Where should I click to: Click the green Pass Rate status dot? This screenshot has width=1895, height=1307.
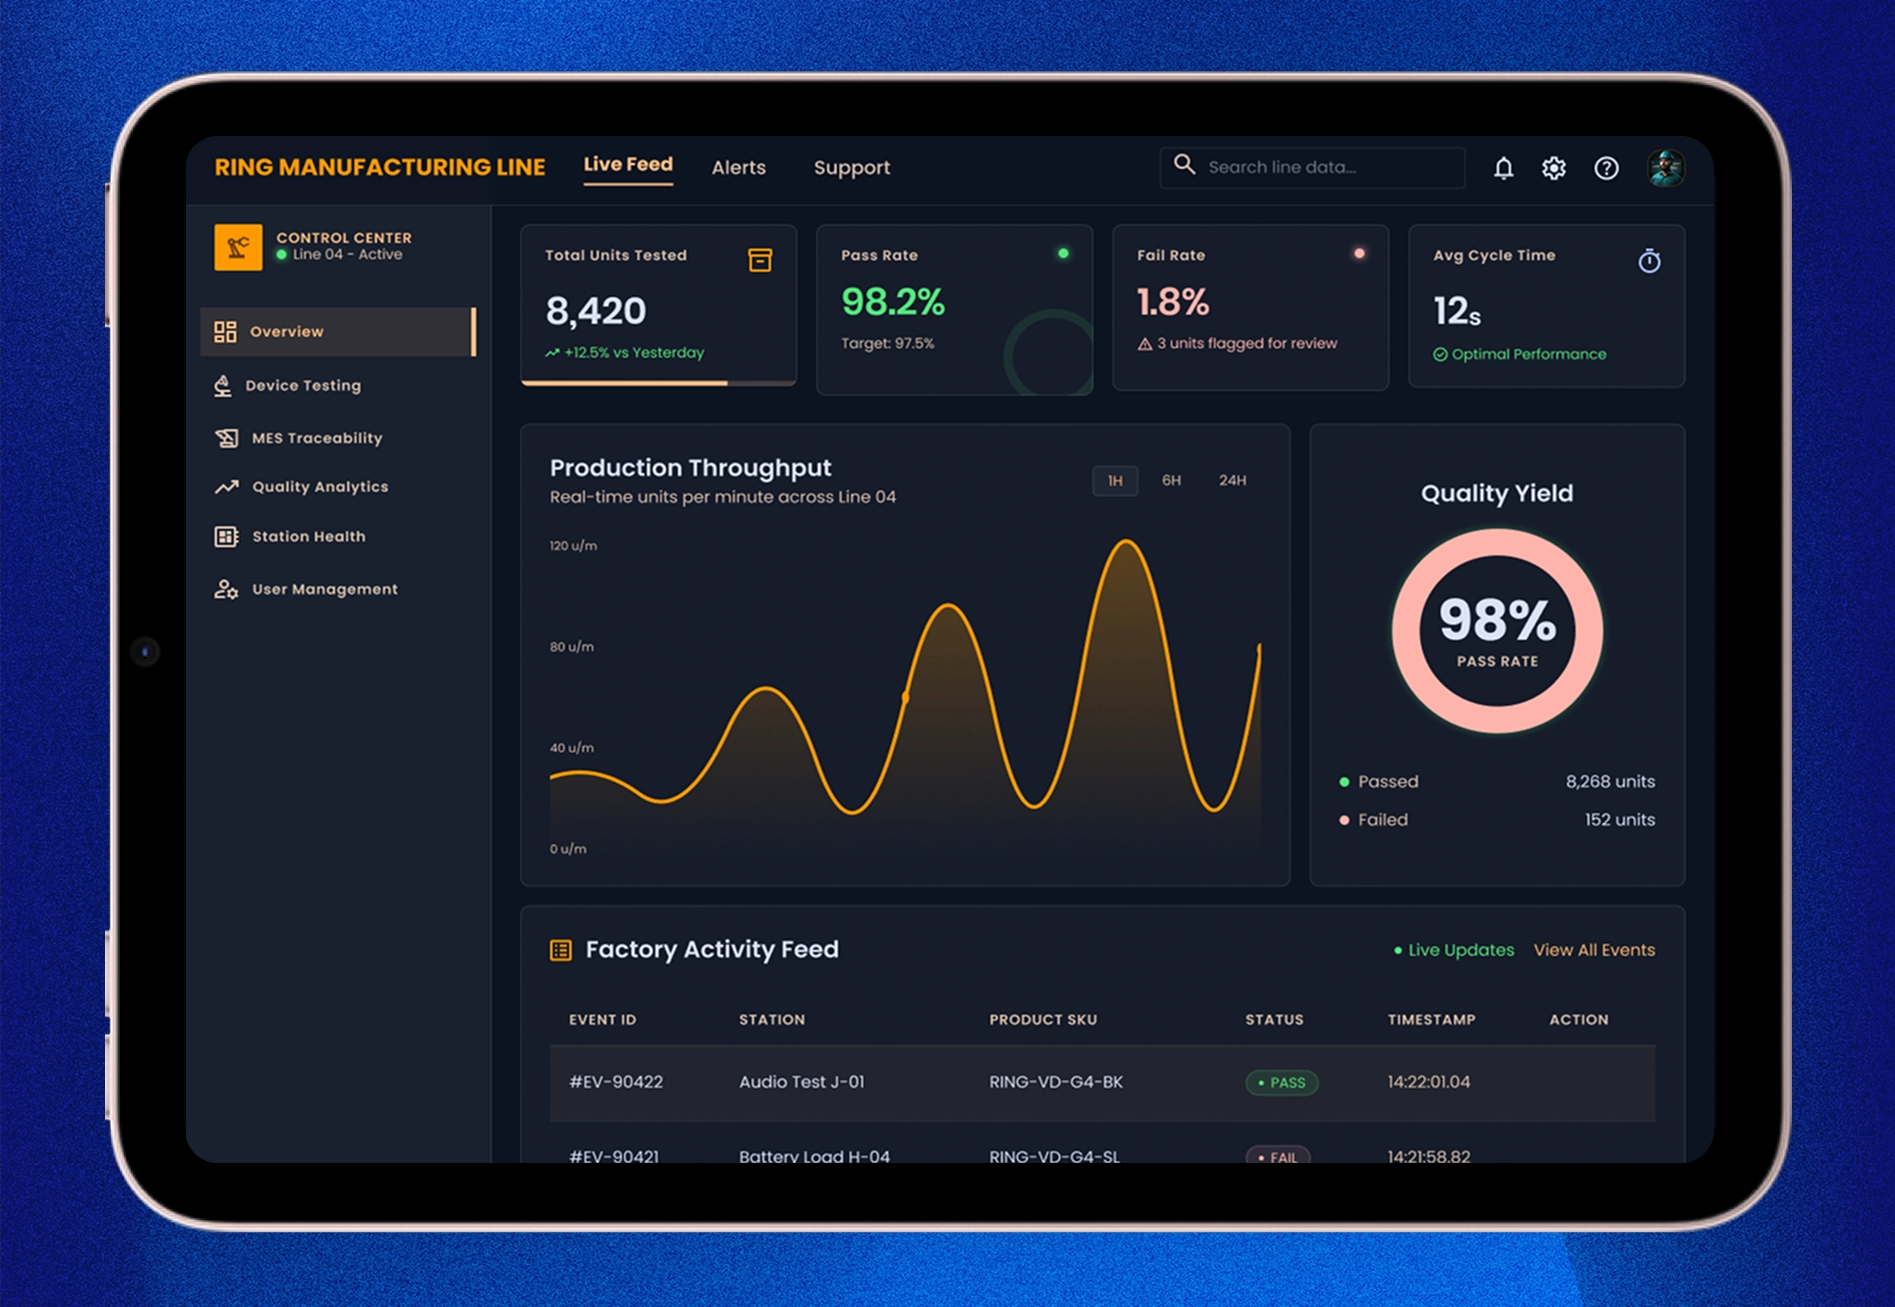1063,254
